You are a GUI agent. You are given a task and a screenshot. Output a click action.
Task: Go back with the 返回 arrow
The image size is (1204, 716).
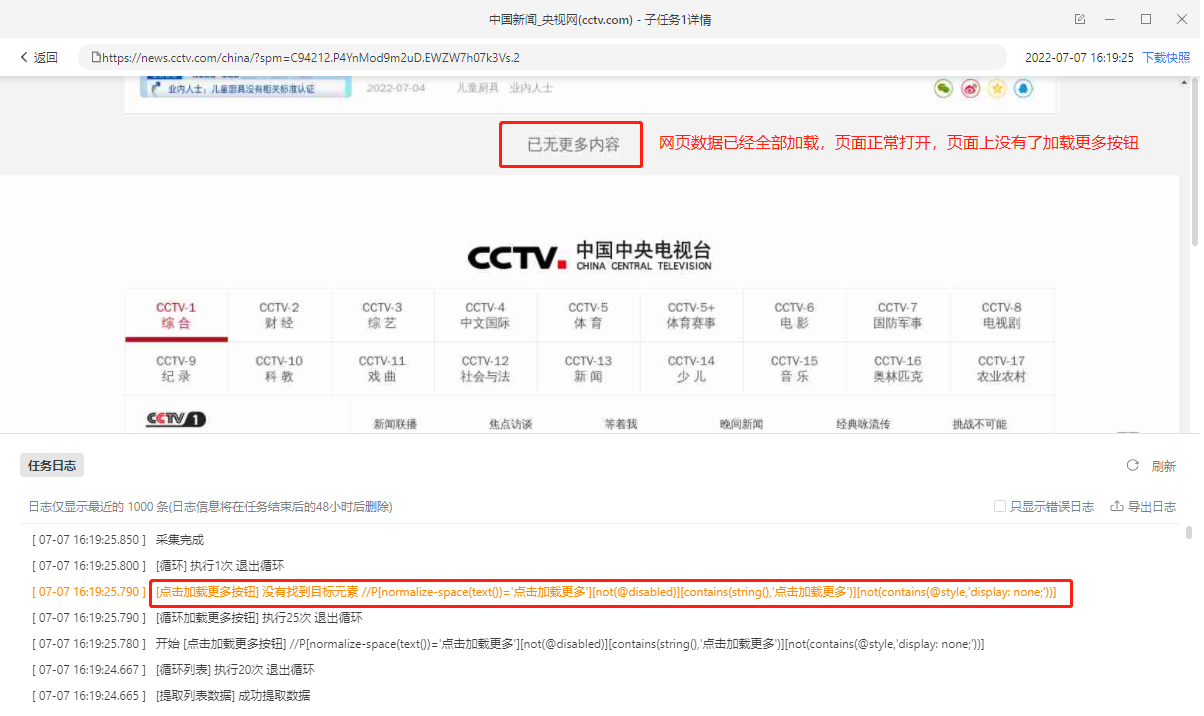tap(24, 57)
